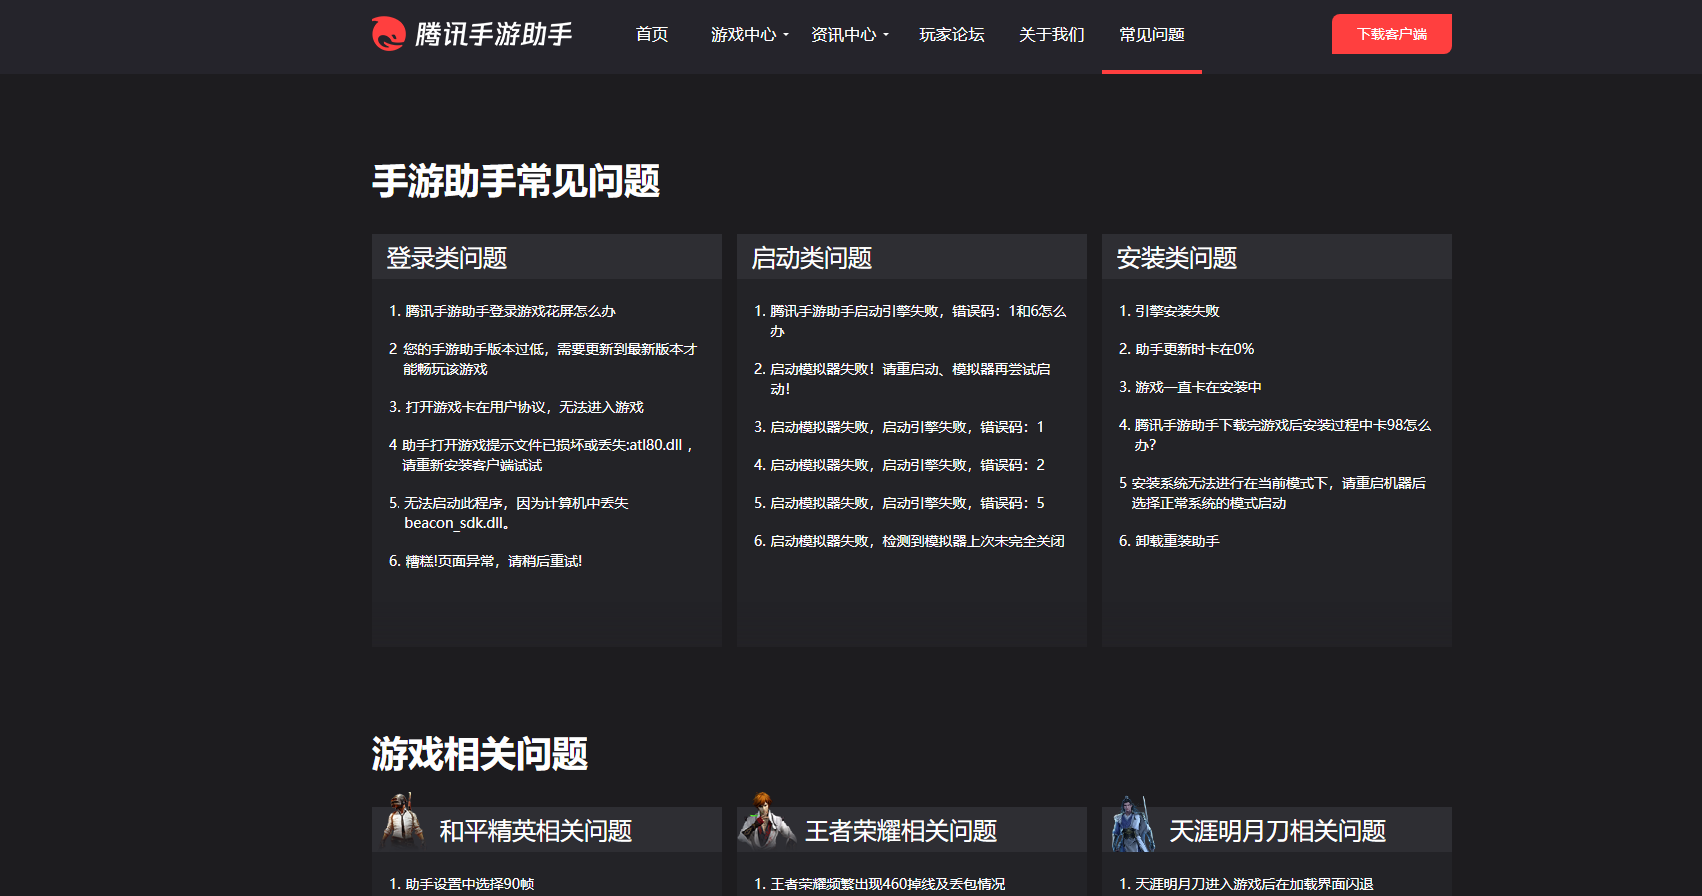Click the 糟糕!页面异常,请稍后重试! link
Screen dimensions: 1702x896
(492, 561)
